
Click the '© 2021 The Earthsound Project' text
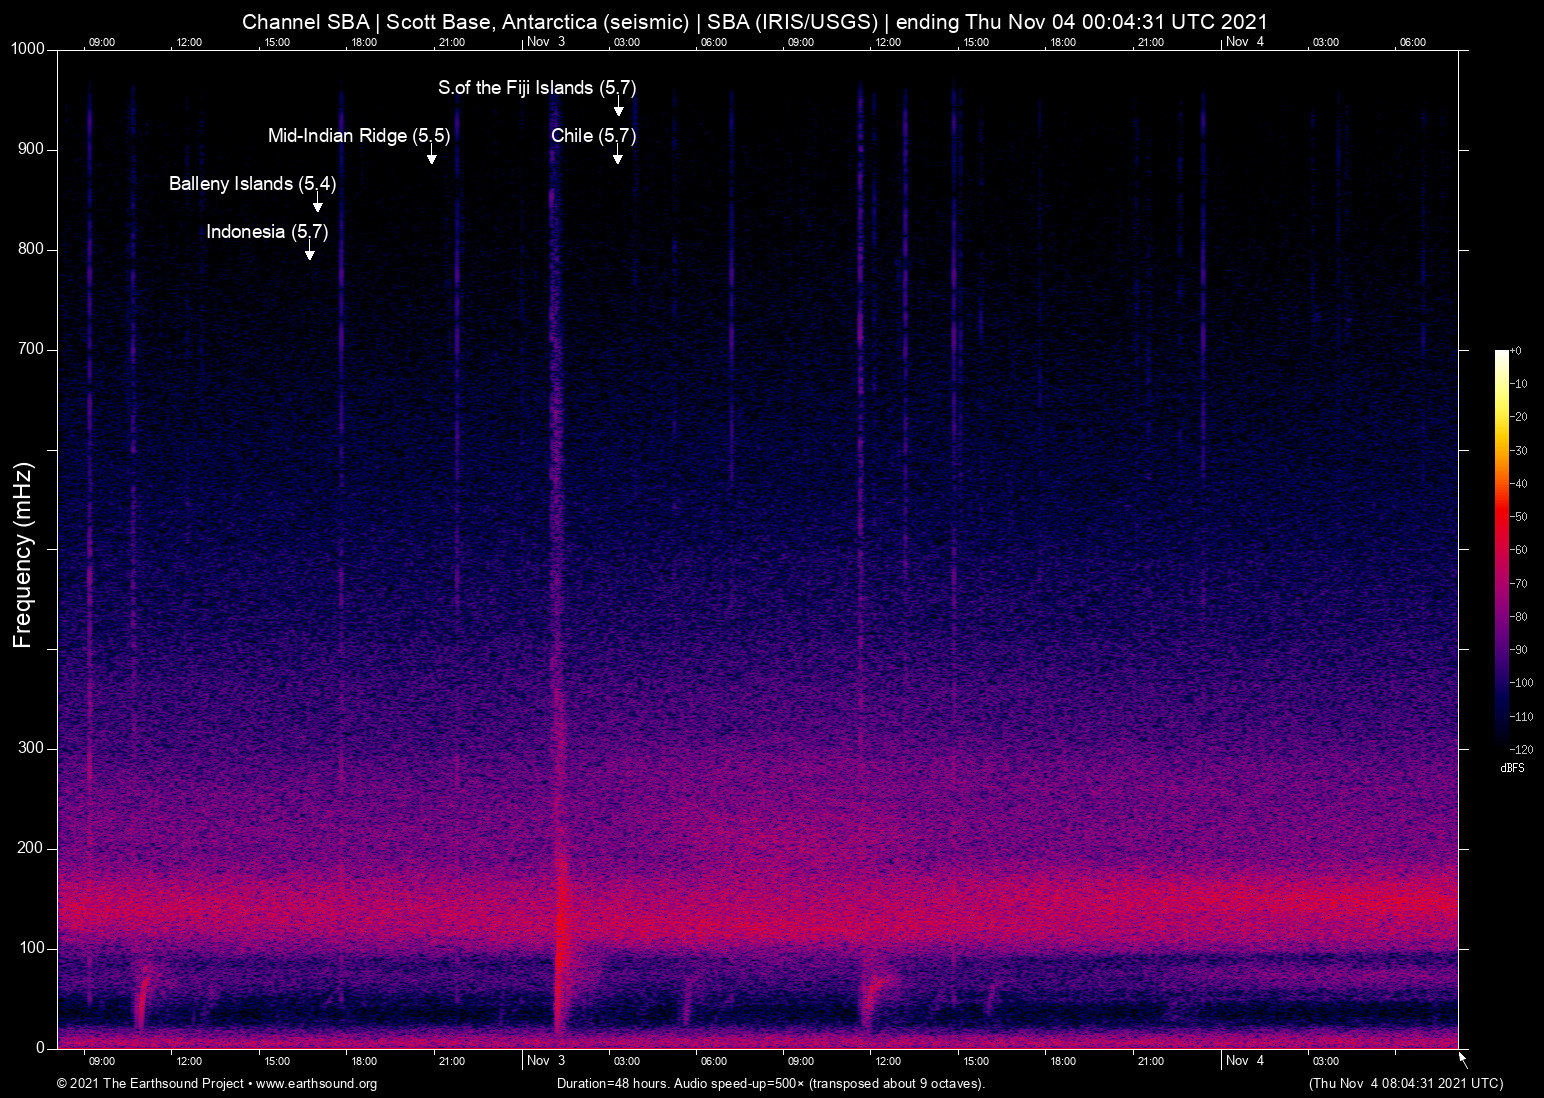[150, 1084]
